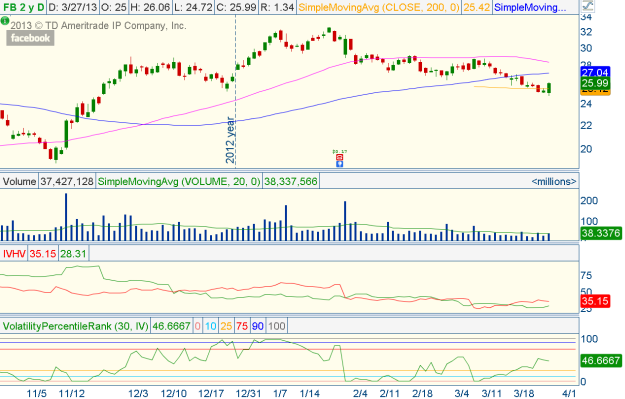Click the 46.6667 value in the VolatilityPercentileRank header
Image resolution: width=625 pixels, height=399 pixels.
pyautogui.click(x=171, y=326)
